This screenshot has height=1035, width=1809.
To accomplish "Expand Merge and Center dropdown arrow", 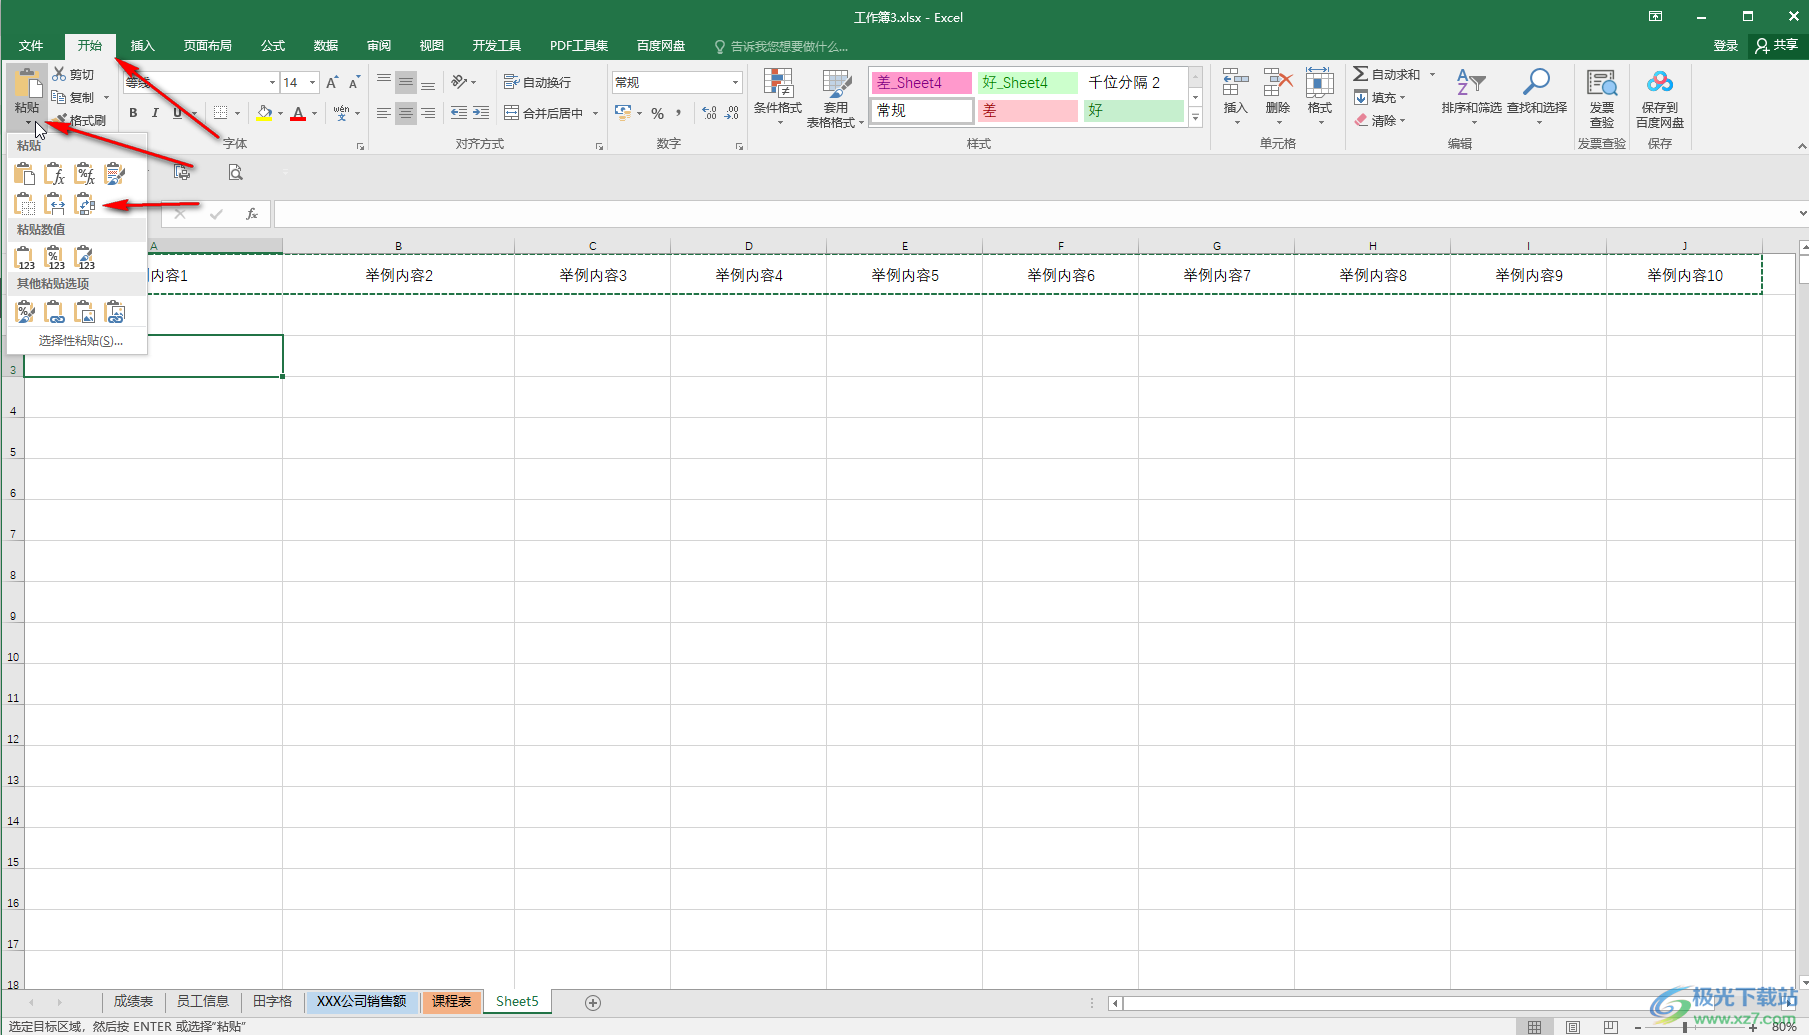I will 595,113.
